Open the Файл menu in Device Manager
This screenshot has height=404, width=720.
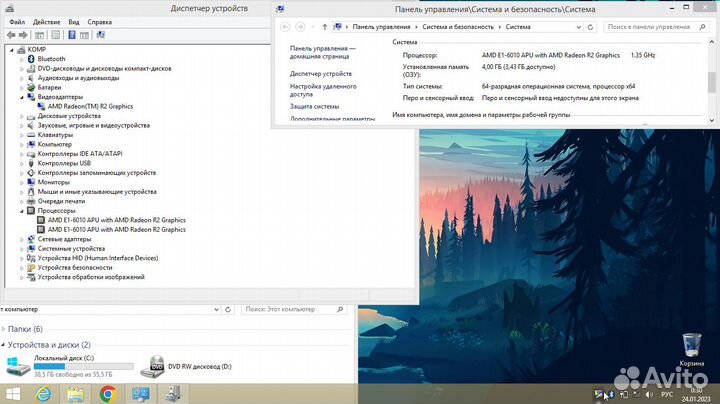17,22
